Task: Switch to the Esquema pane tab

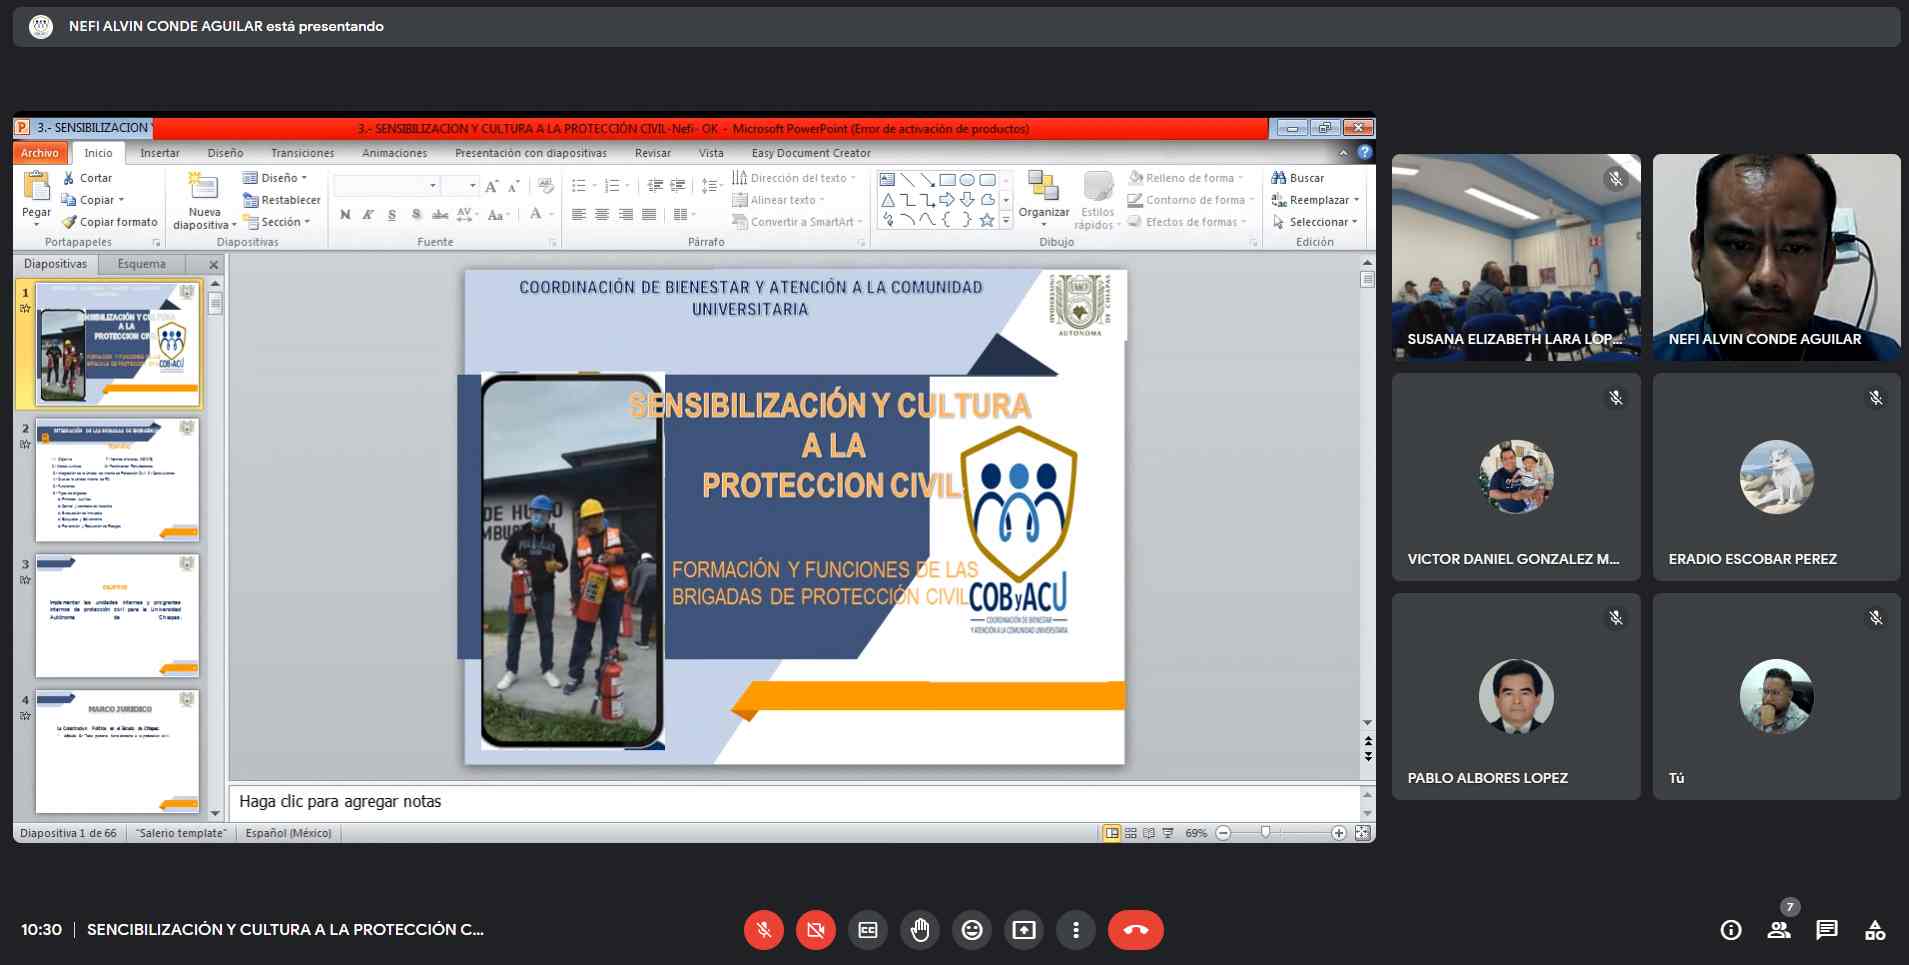Action: click(142, 264)
